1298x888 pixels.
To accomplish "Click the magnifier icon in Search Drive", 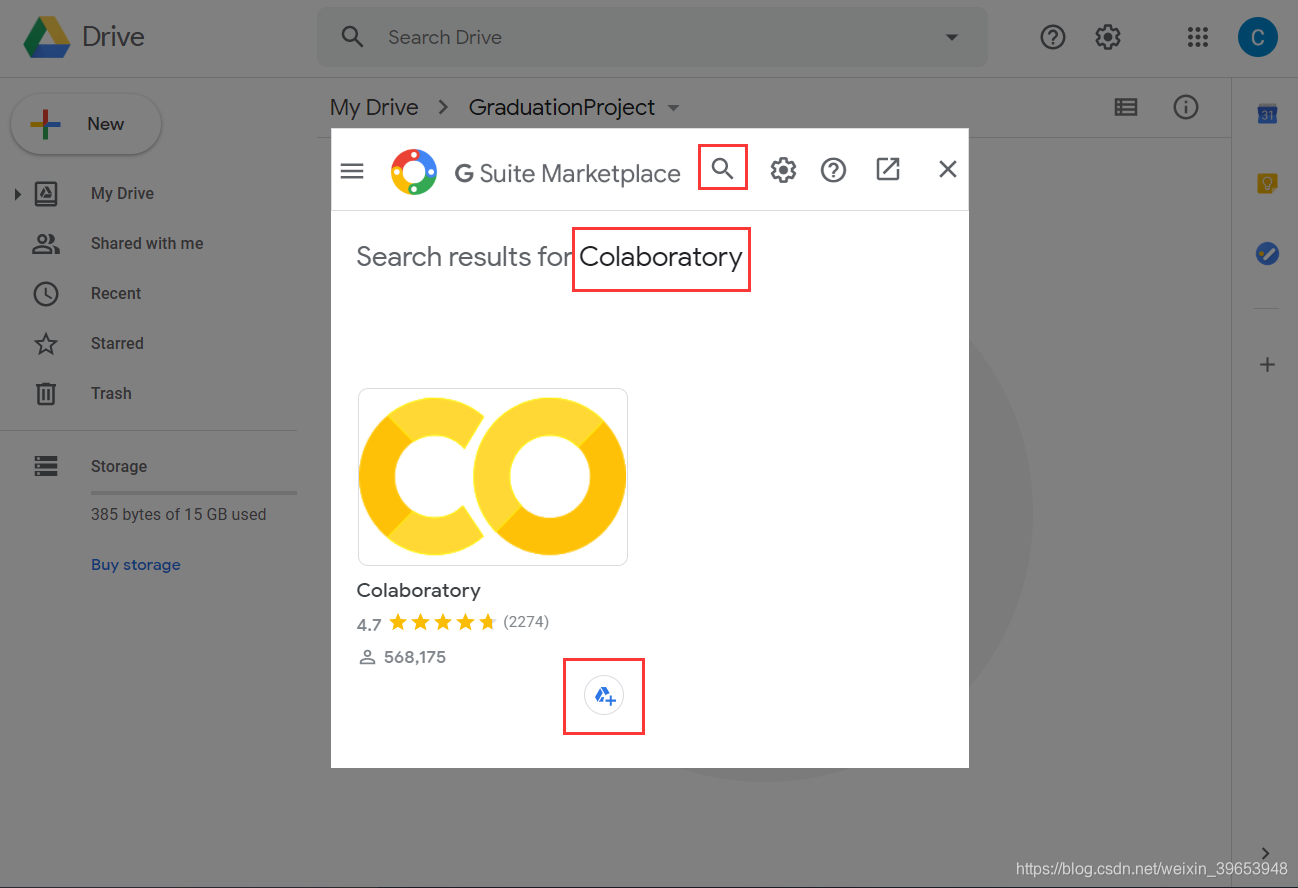I will coord(352,37).
